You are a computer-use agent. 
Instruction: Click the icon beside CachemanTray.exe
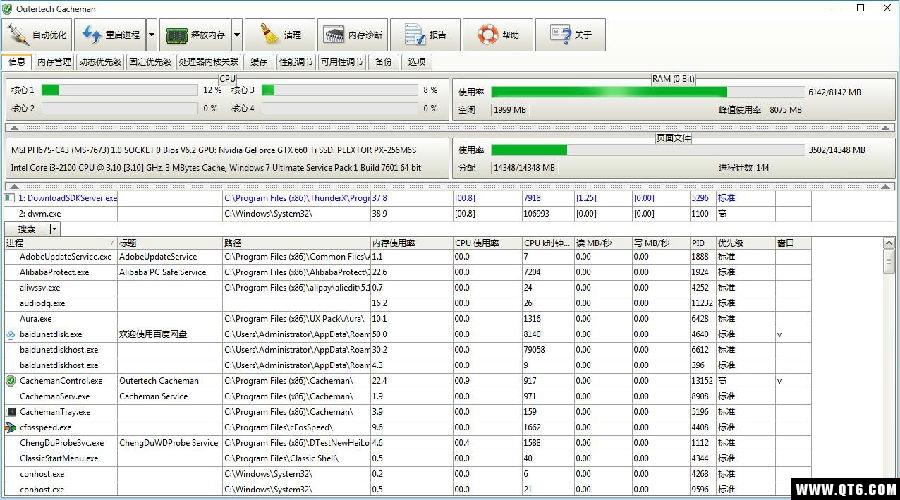[11, 412]
